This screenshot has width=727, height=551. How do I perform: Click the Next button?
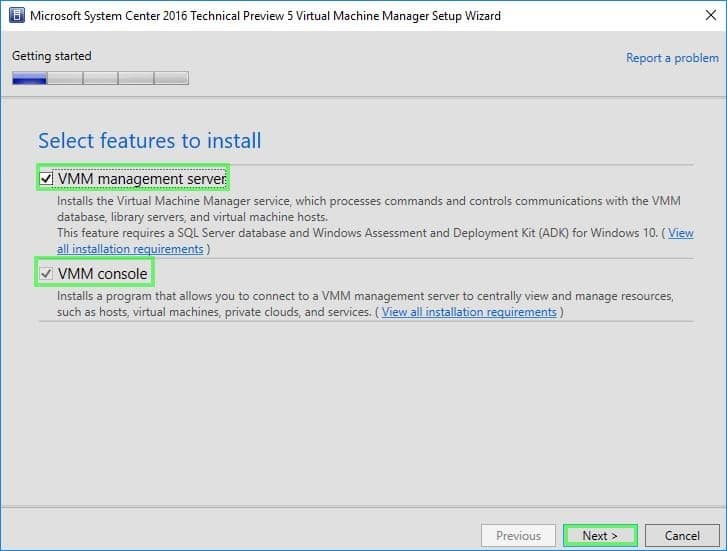pyautogui.click(x=600, y=536)
